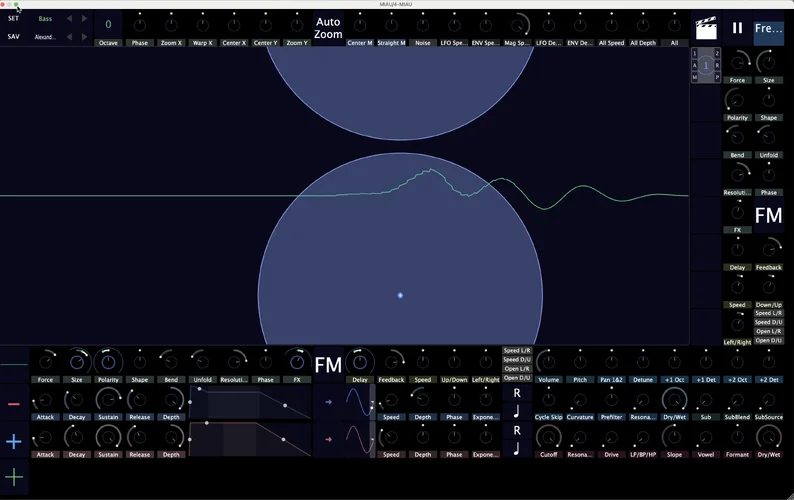The width and height of the screenshot is (794, 500).
Task: Click the +2 Oct label
Action: tap(737, 379)
